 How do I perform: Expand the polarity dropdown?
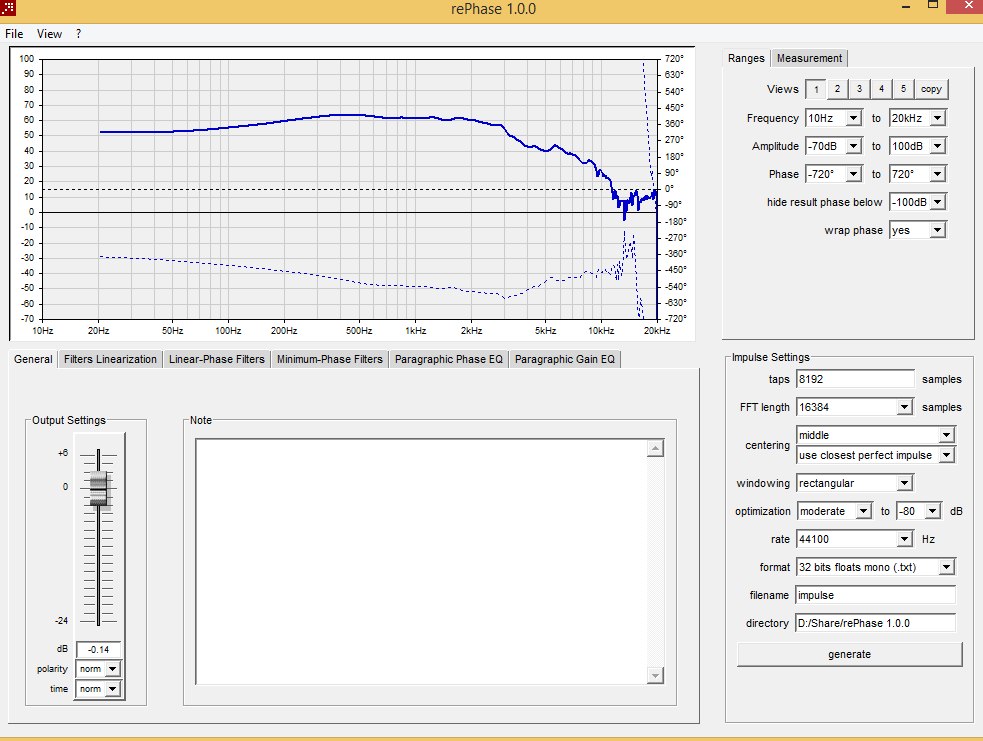pos(112,668)
